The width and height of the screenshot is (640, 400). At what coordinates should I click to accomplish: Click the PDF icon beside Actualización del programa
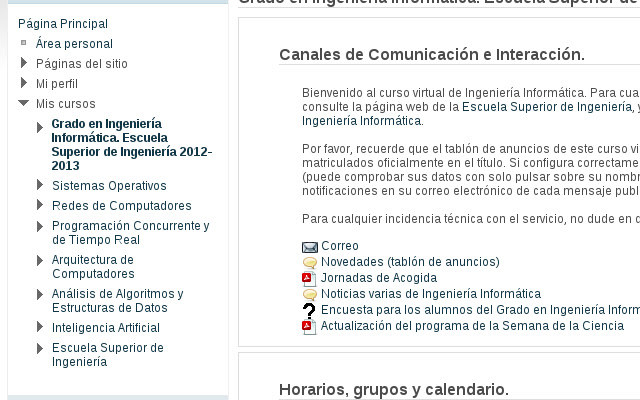[x=309, y=327]
